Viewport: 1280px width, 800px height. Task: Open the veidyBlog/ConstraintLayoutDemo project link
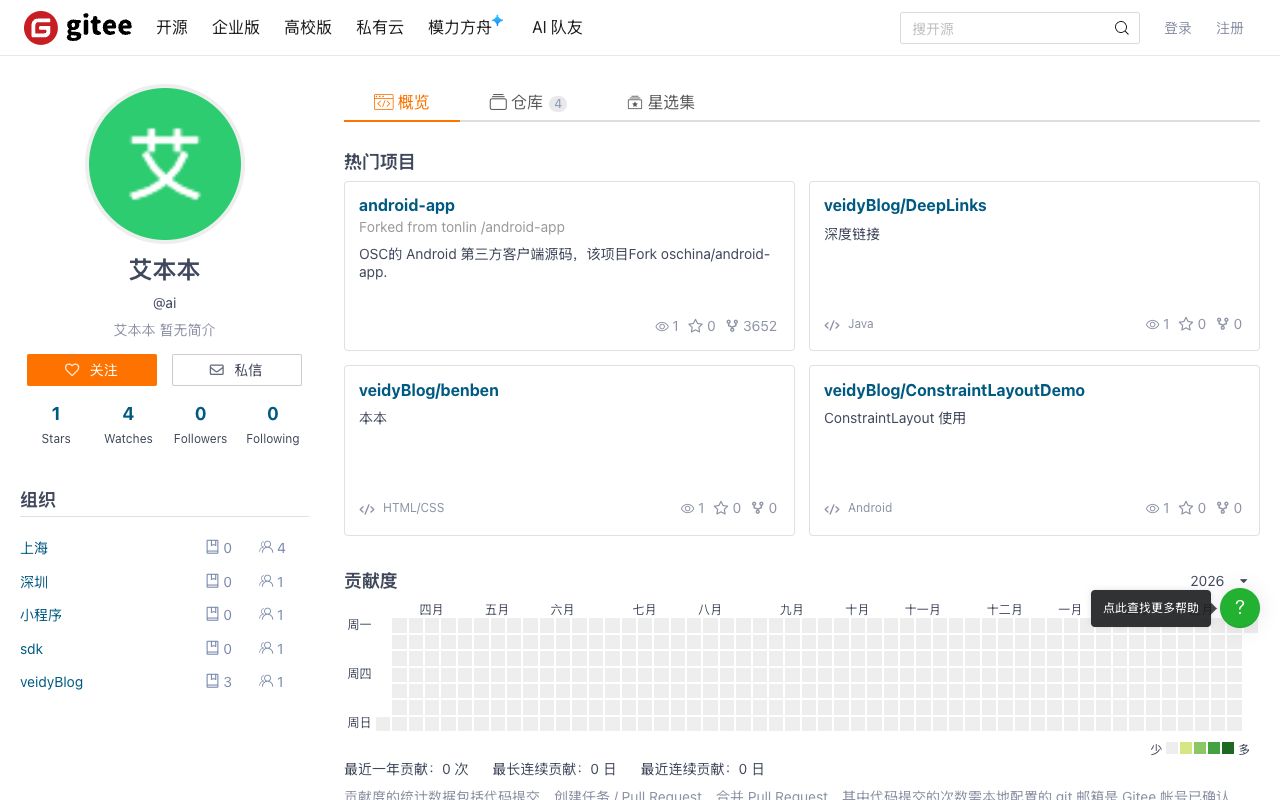pyautogui.click(x=954, y=390)
